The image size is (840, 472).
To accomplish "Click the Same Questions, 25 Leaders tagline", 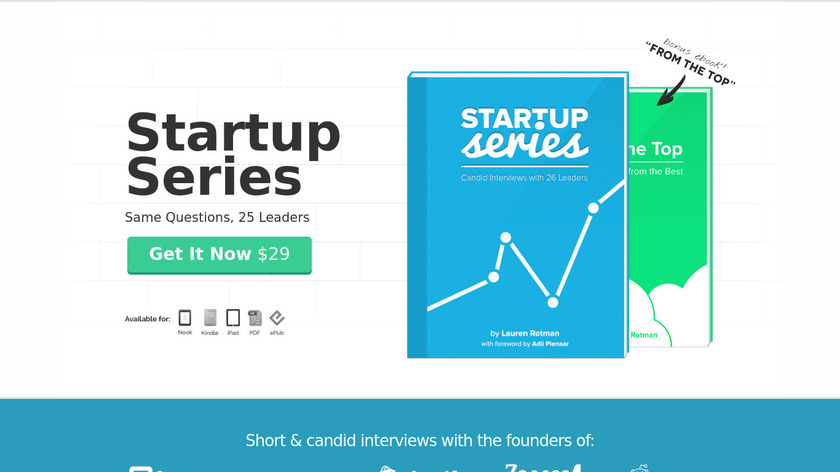I will click(x=217, y=217).
